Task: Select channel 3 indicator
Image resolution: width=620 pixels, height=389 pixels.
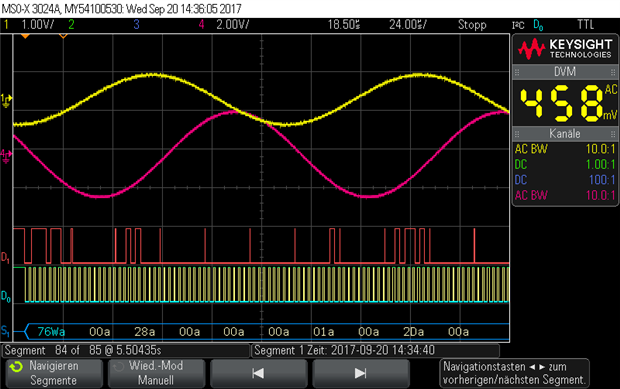Action: coord(136,25)
